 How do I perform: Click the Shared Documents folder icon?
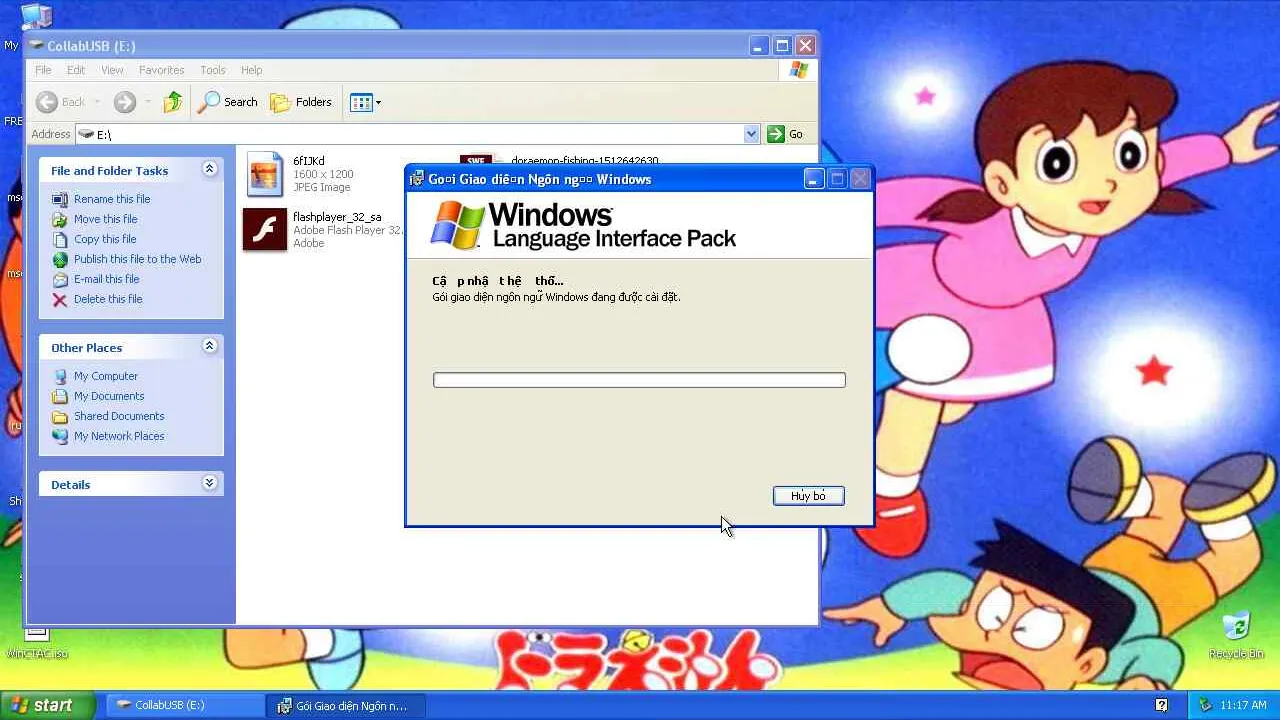click(x=60, y=416)
